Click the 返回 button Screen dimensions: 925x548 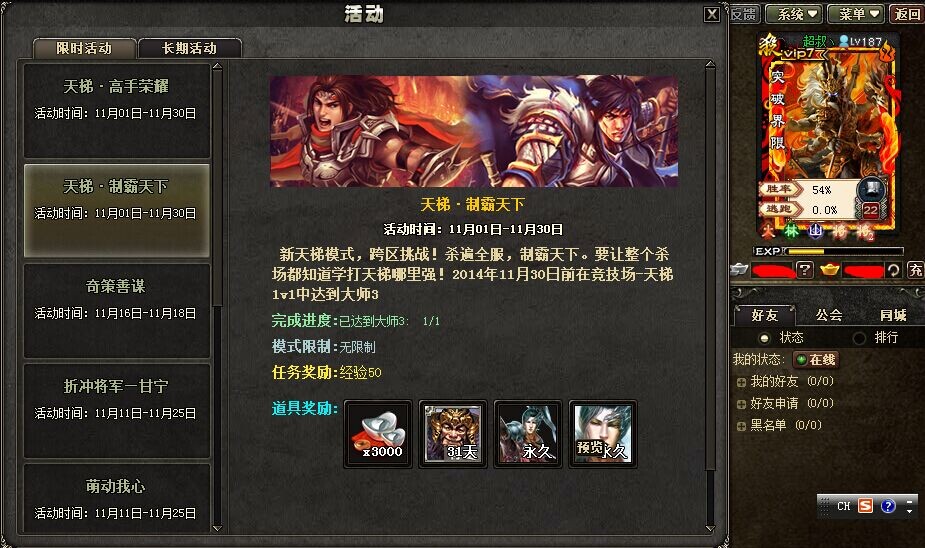pyautogui.click(x=906, y=14)
